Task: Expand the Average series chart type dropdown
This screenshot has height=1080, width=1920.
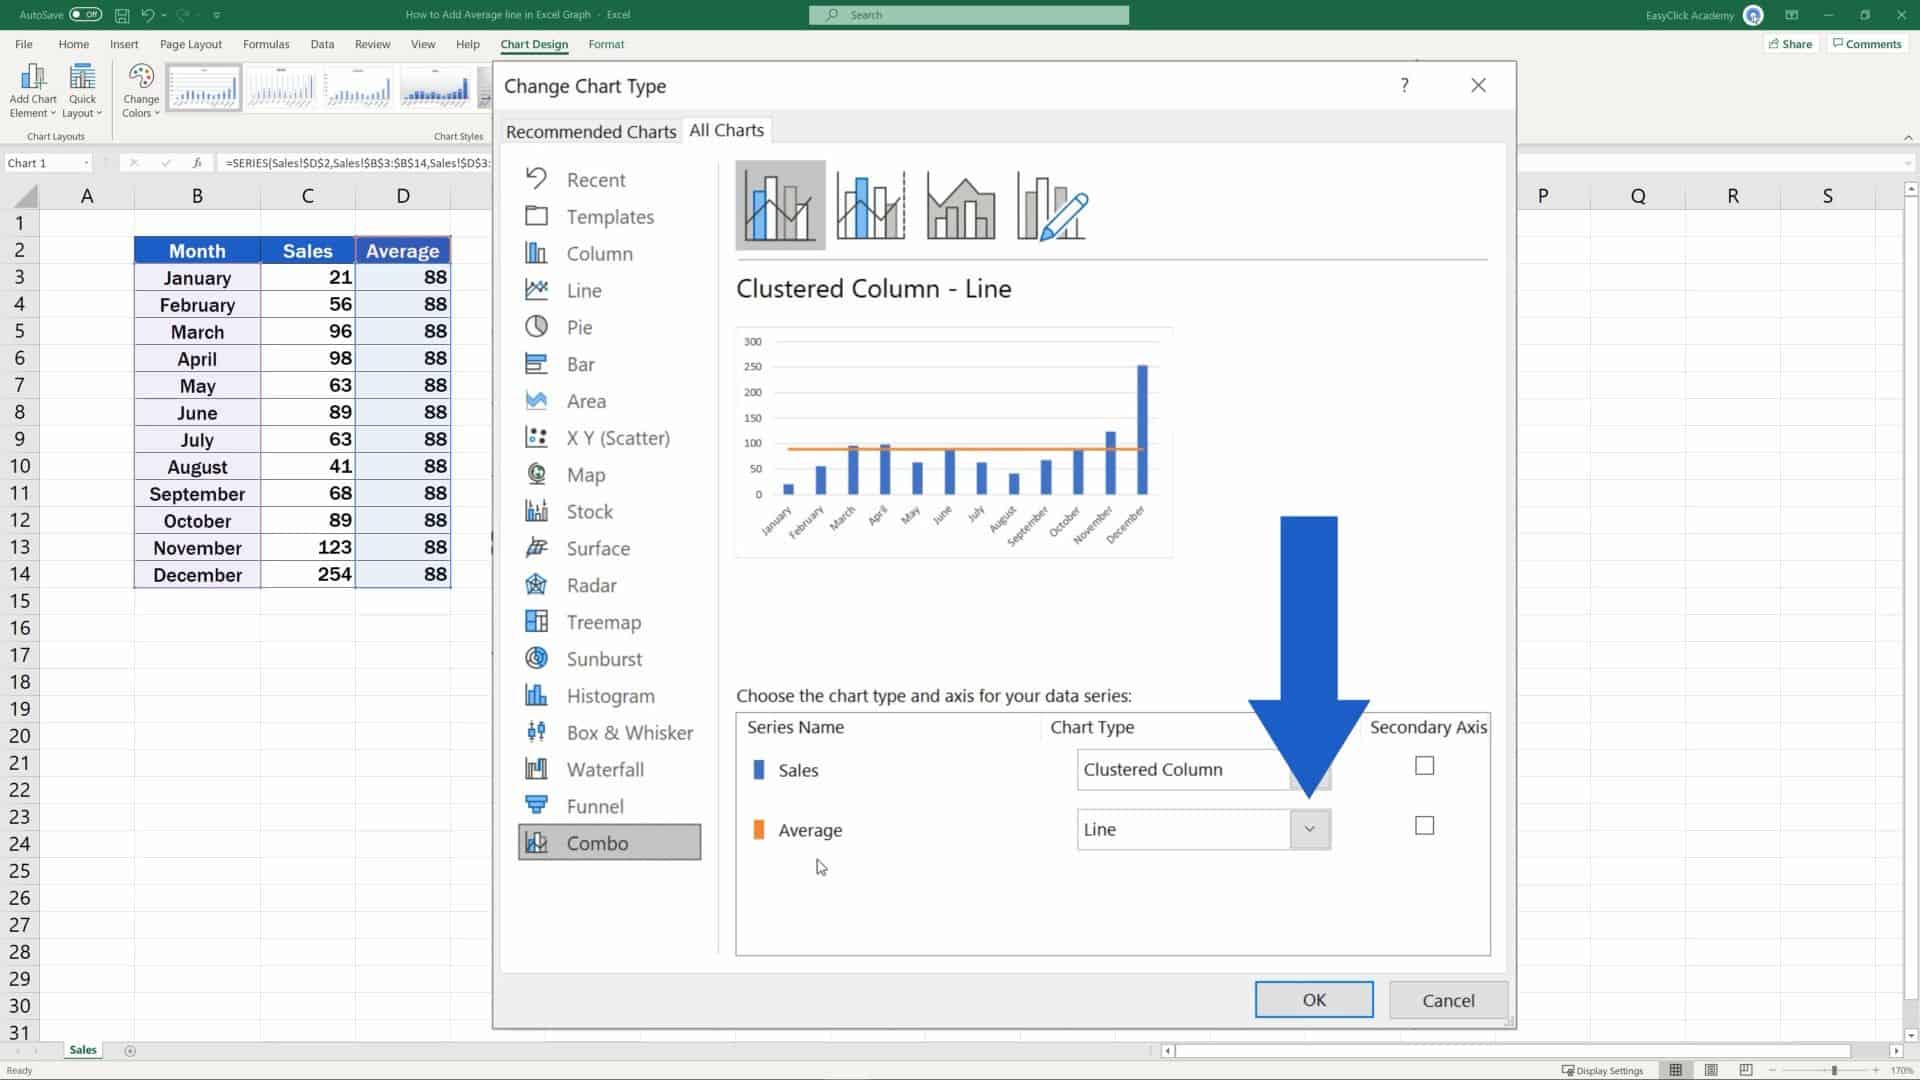Action: [1309, 829]
